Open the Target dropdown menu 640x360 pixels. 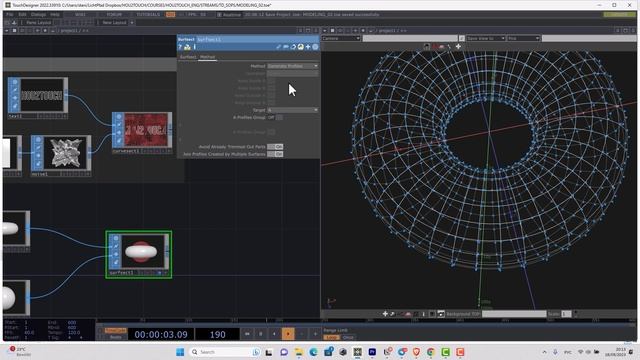click(292, 110)
